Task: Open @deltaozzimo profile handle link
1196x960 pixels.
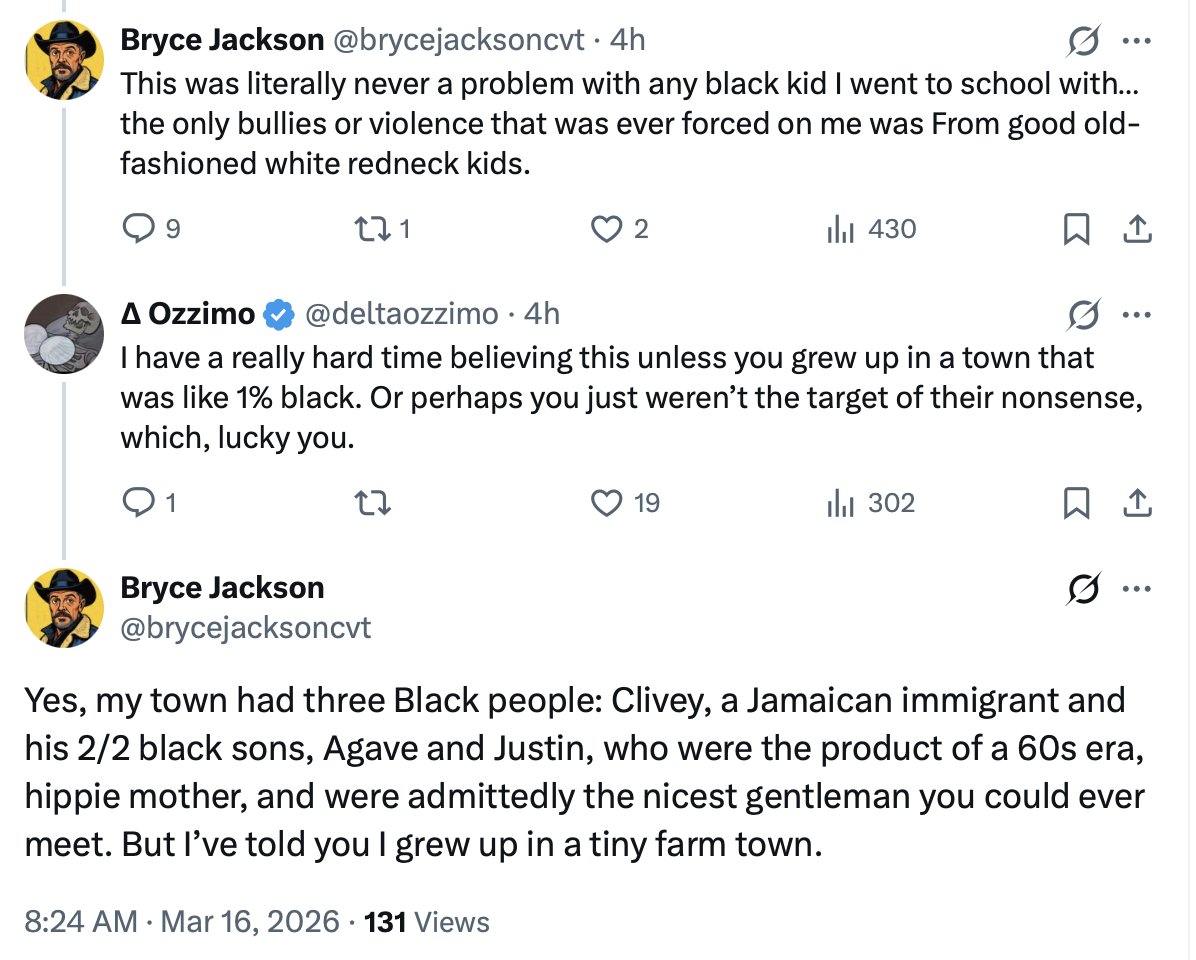Action: 400,314
